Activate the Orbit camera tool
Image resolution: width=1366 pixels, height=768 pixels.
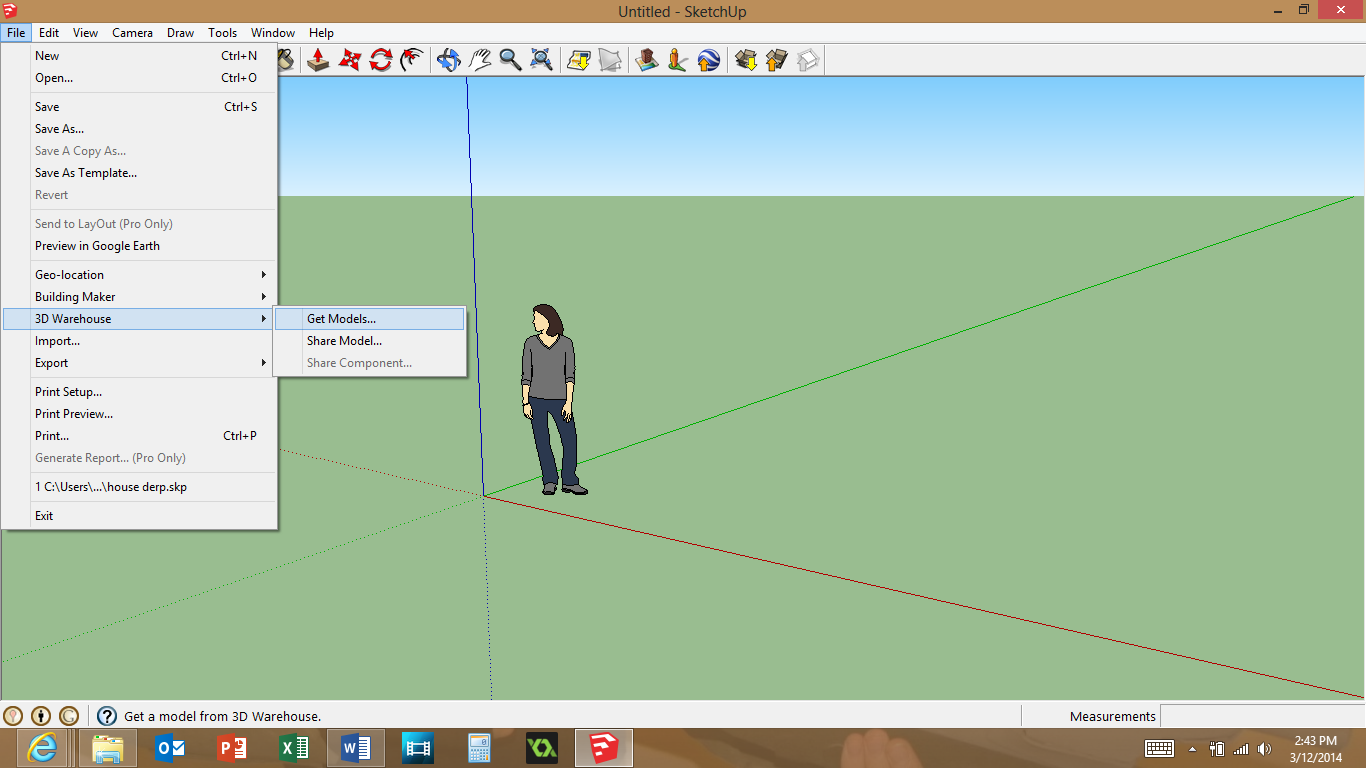(448, 60)
